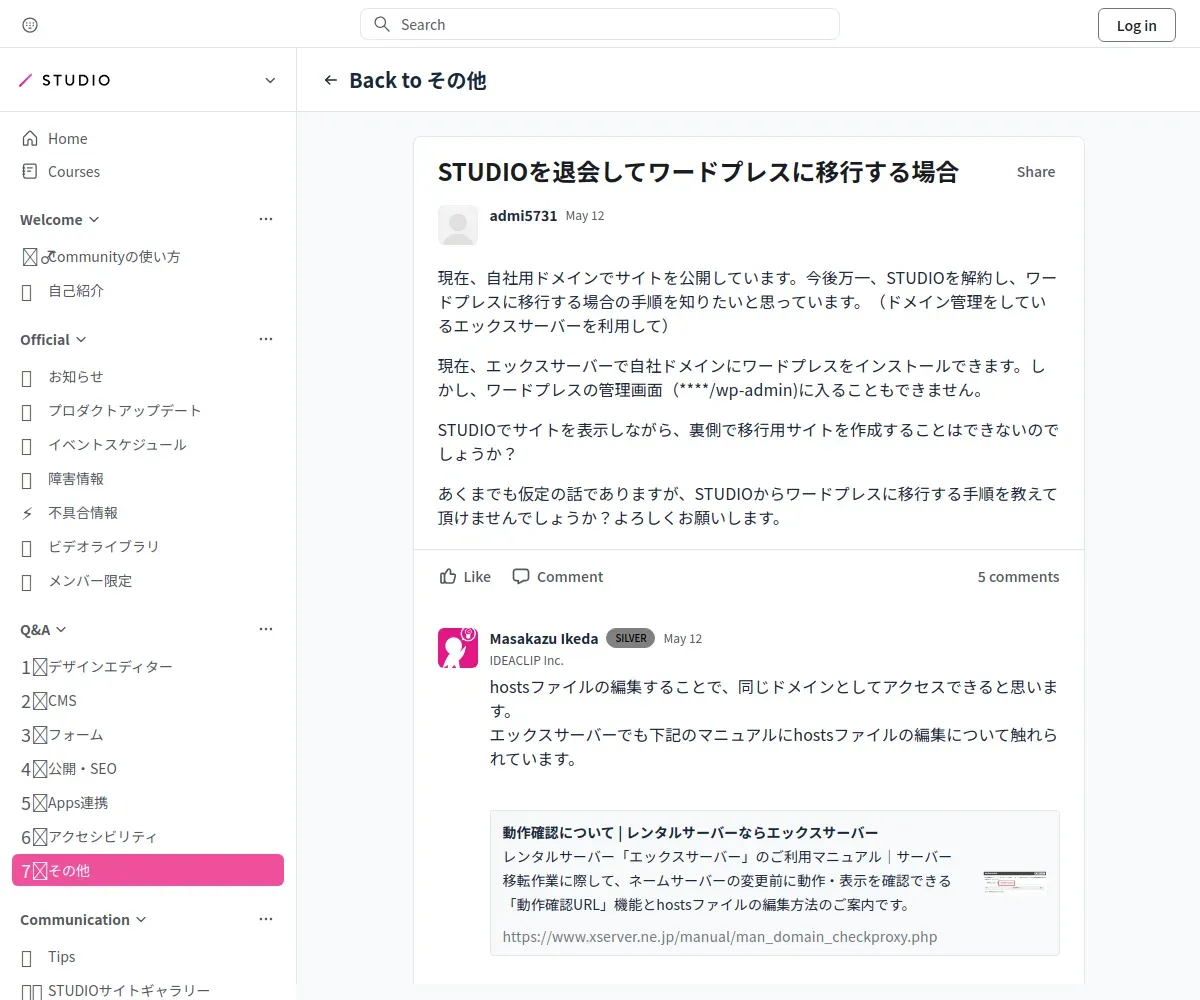Image resolution: width=1200 pixels, height=1000 pixels.
Task: Click 動作確認について link card title
Action: 690,832
